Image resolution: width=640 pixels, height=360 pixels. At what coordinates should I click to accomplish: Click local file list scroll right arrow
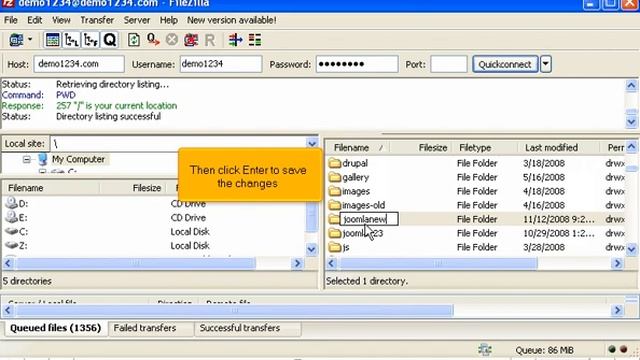(x=298, y=263)
